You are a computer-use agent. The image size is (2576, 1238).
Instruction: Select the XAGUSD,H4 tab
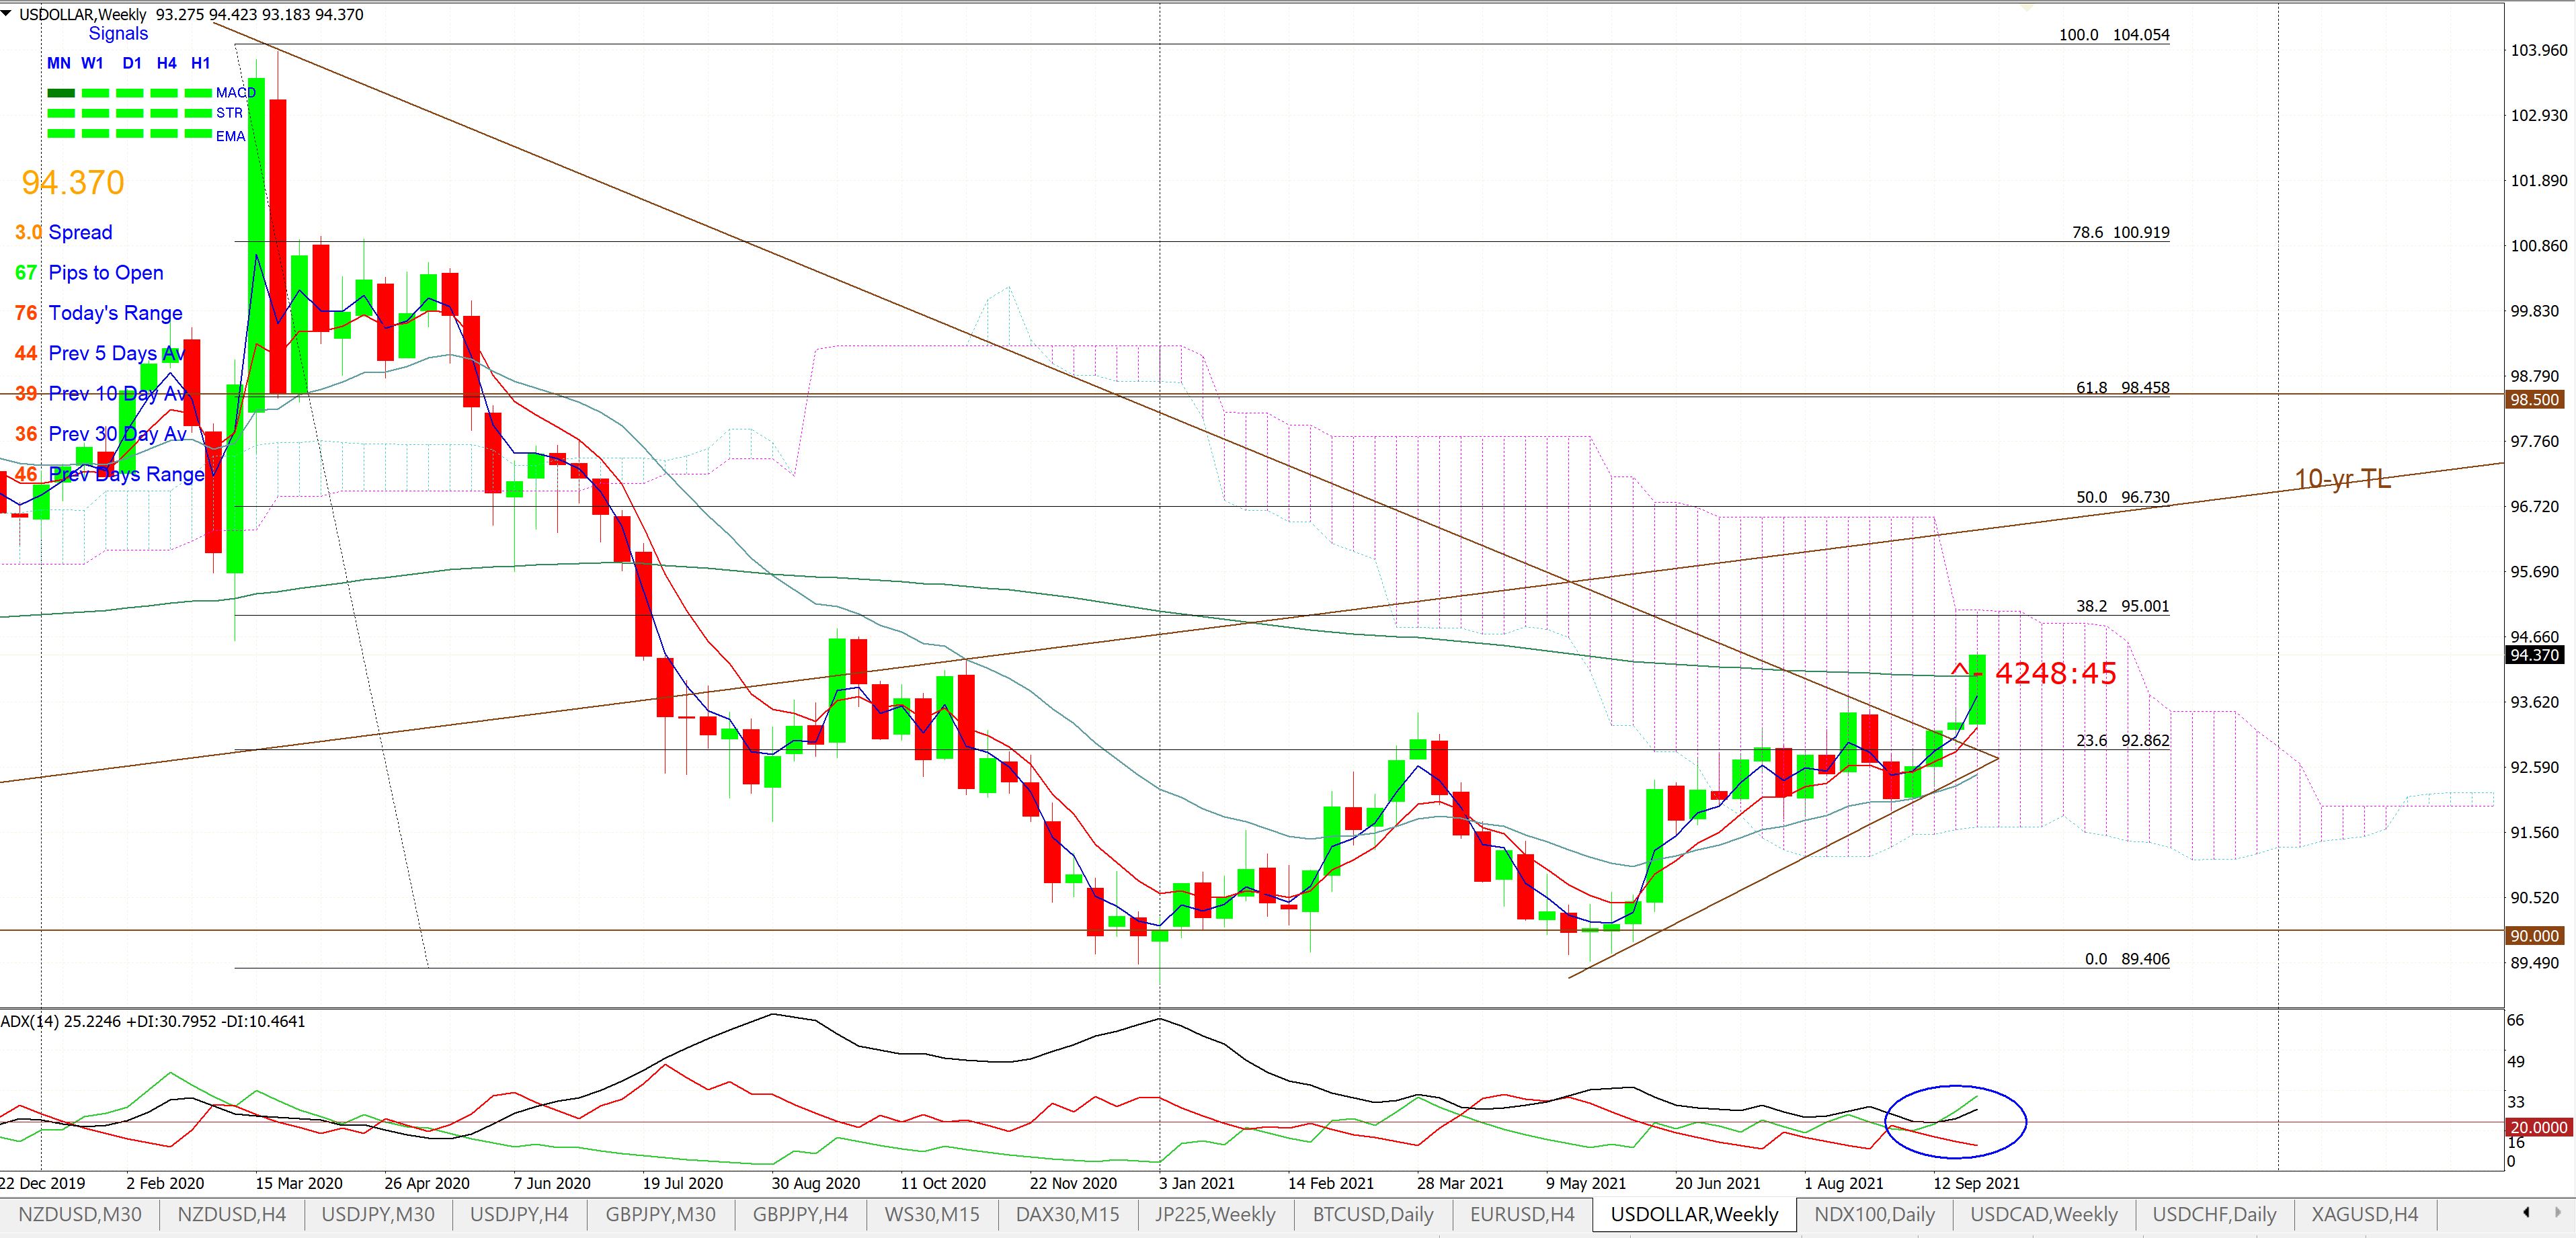coord(2364,1214)
